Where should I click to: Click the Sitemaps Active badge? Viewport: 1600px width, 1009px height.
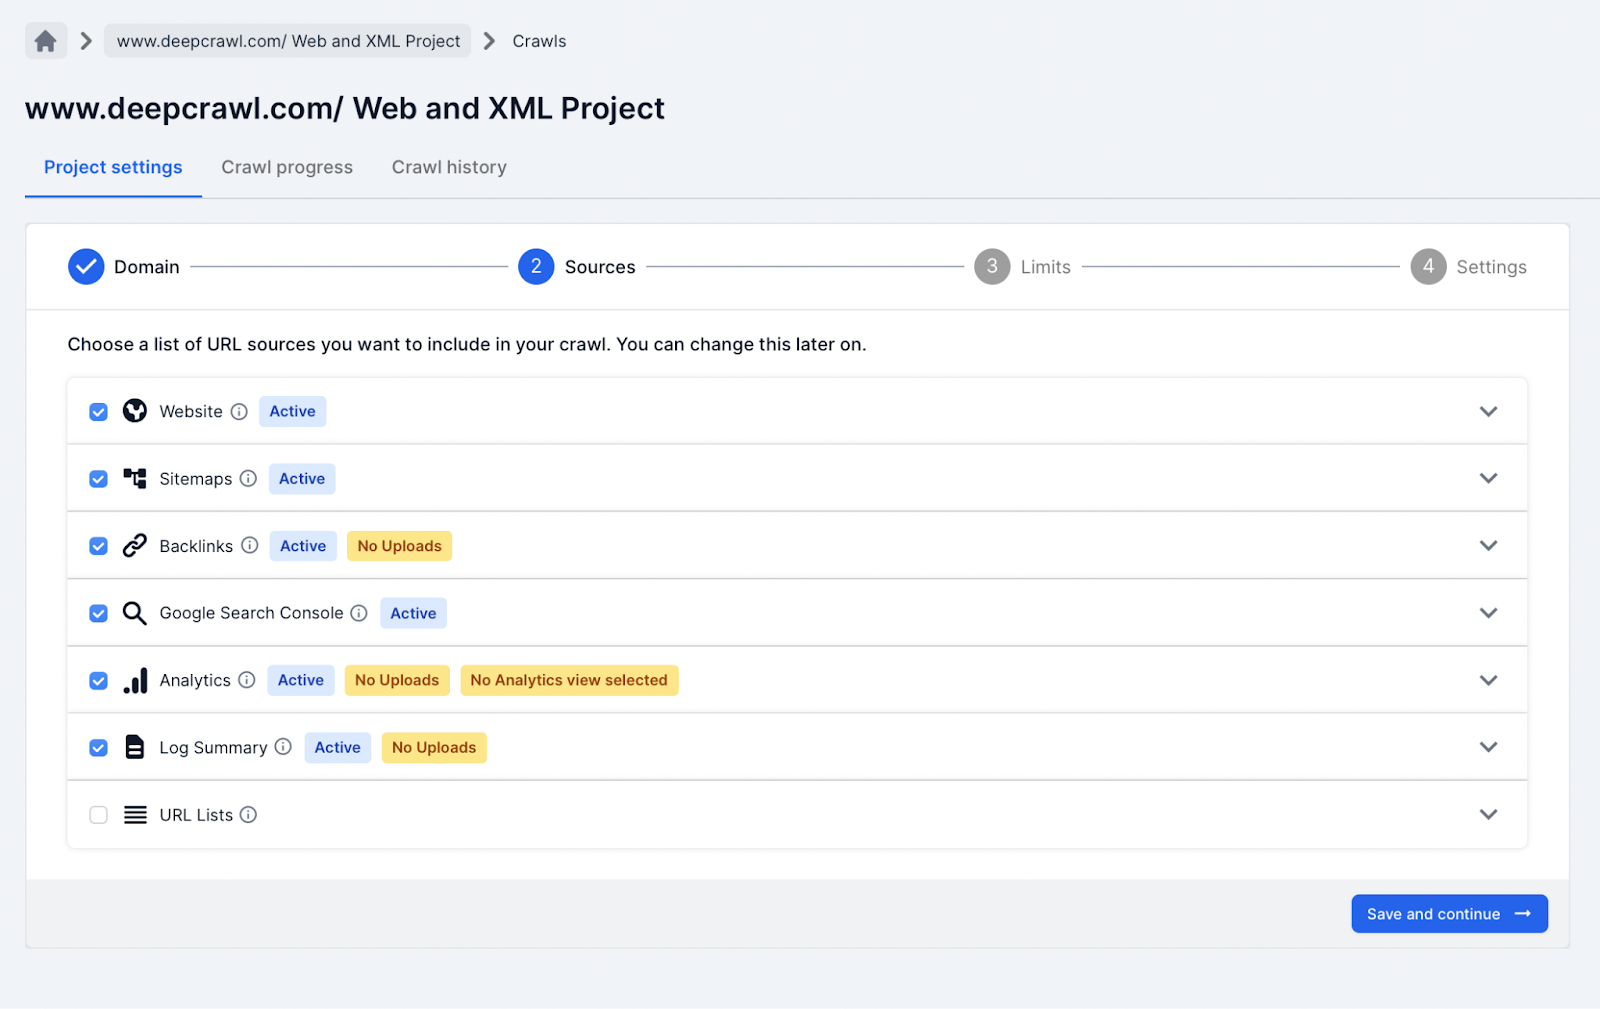(302, 479)
